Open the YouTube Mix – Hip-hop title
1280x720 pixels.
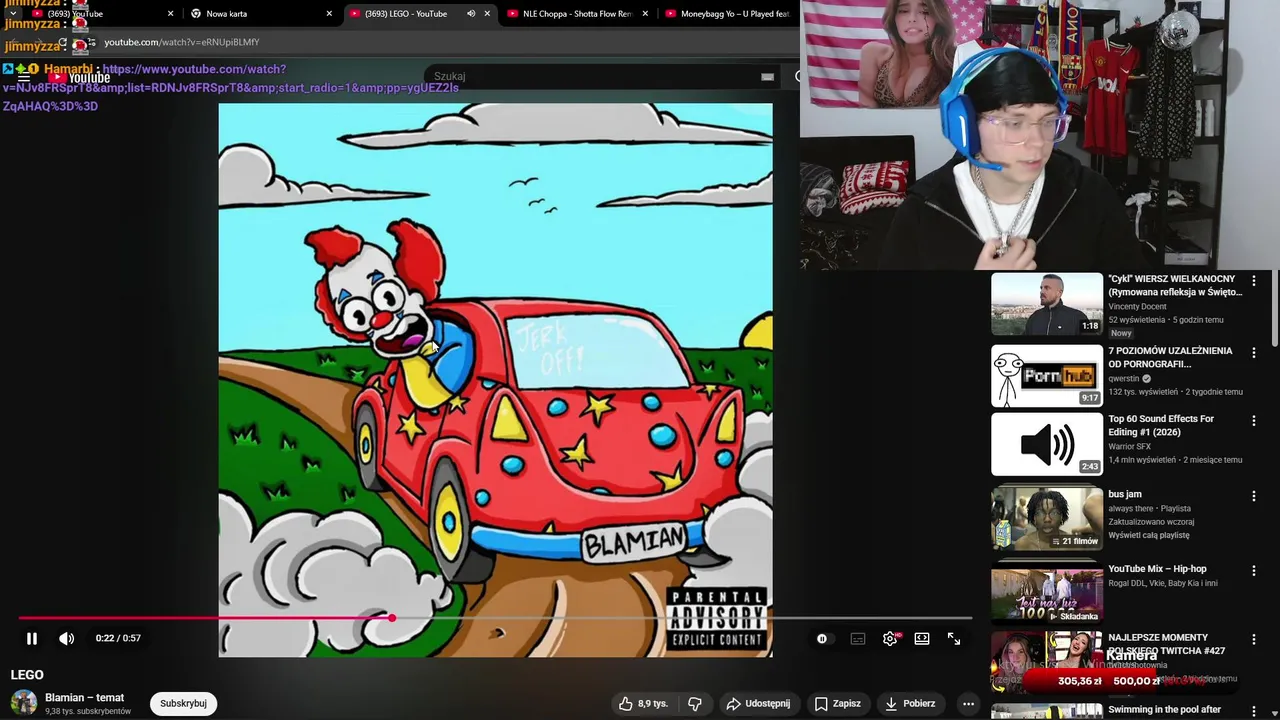click(x=1157, y=569)
